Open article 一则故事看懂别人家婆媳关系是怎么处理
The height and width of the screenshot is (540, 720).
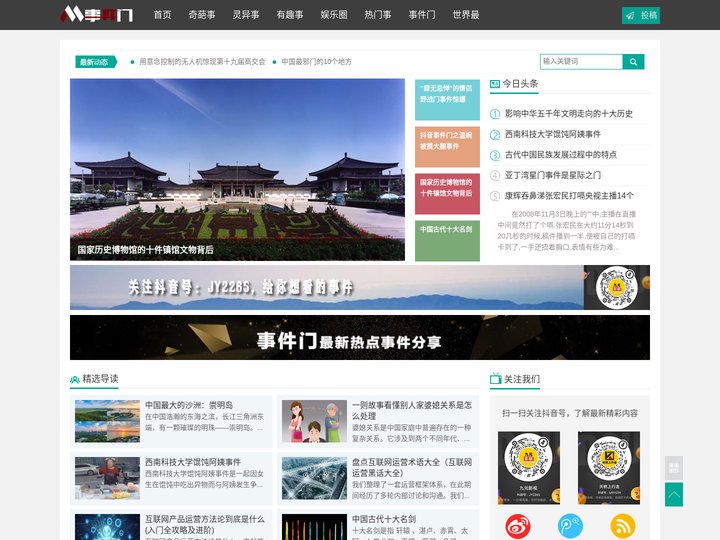click(412, 411)
